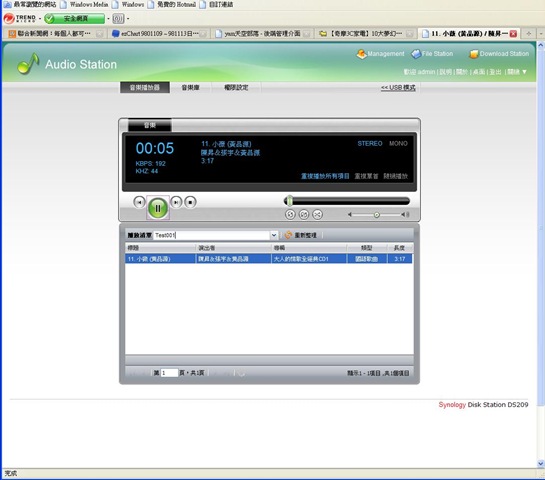The image size is (545, 480).
Task: Click the Trend Micro toolbar logo
Action: pos(20,18)
